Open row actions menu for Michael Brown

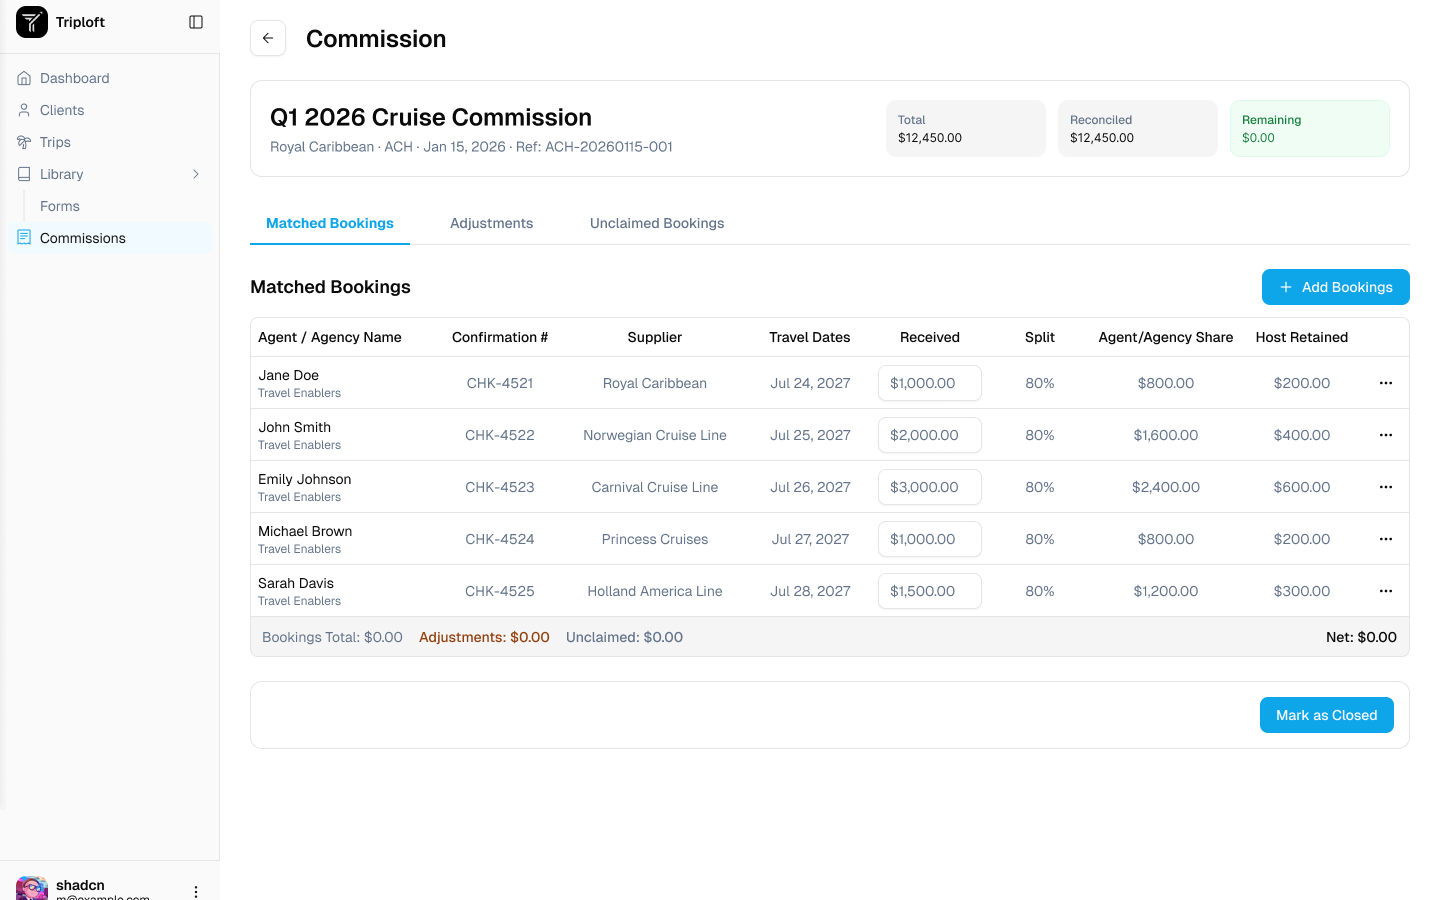coord(1386,539)
